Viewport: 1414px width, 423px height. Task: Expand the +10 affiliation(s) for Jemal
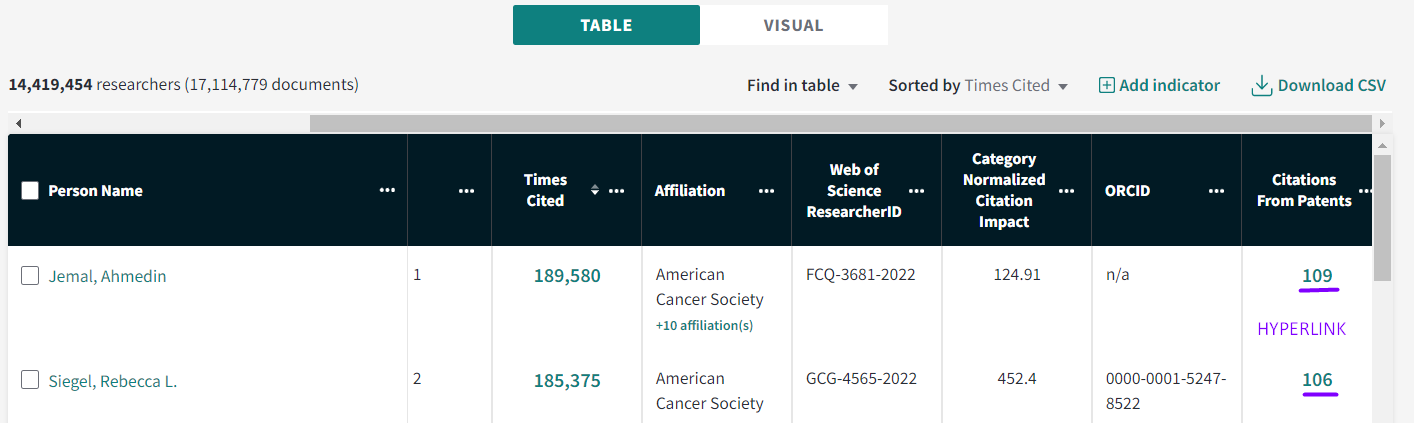point(704,326)
